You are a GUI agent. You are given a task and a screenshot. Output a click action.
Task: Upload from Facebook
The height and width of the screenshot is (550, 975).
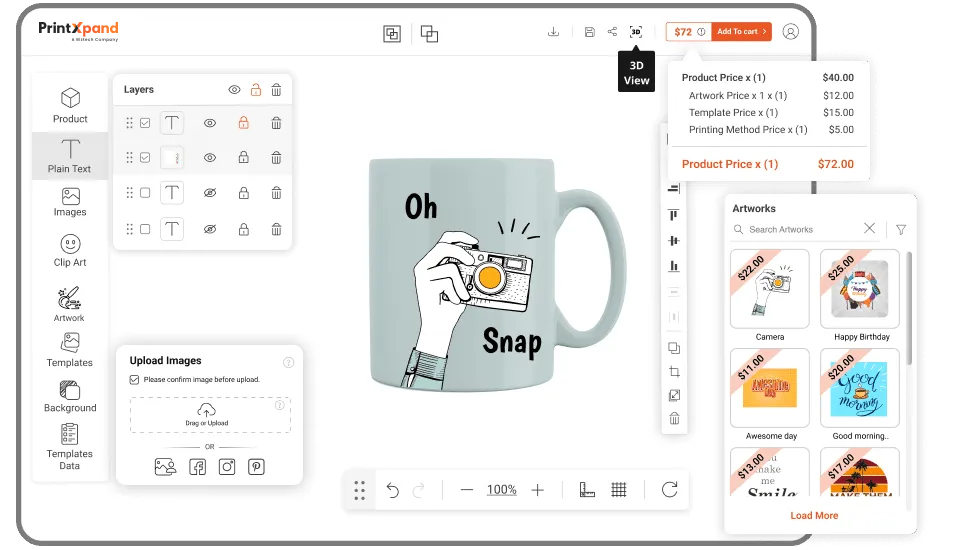click(198, 467)
